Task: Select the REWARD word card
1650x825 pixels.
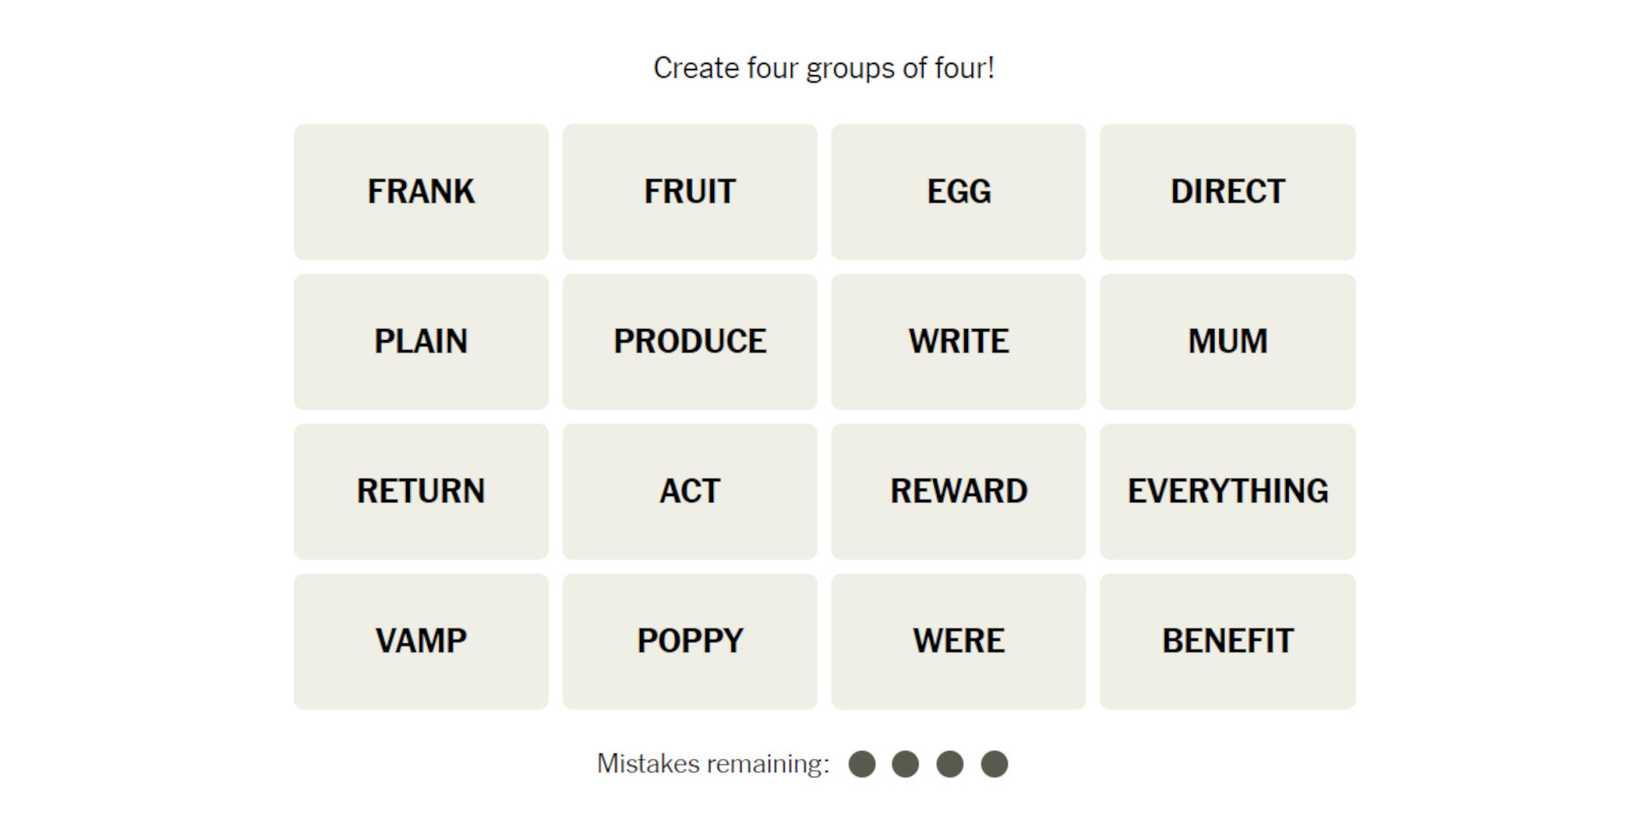Action: pos(958,492)
